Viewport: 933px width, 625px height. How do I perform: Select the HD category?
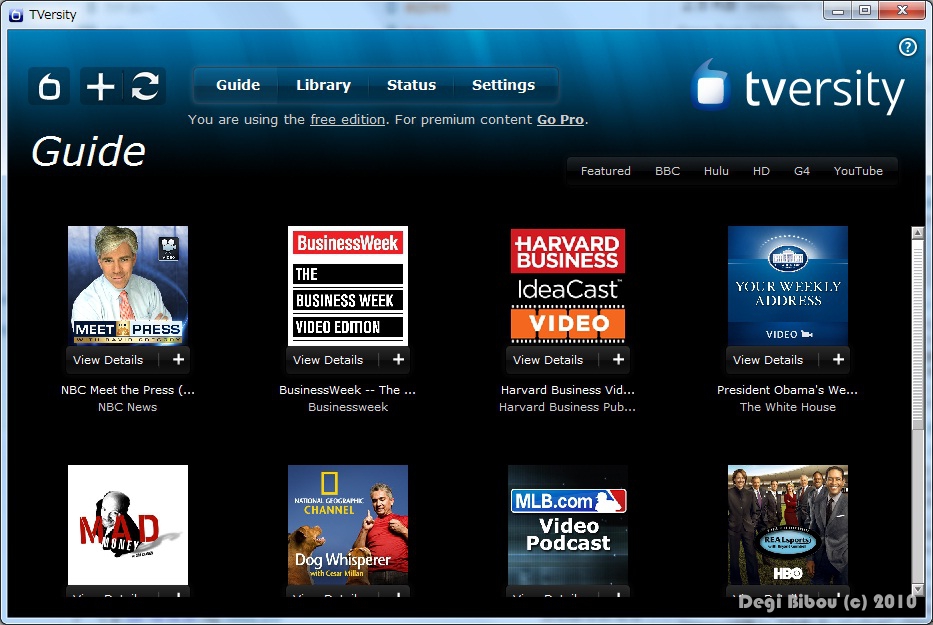pyautogui.click(x=761, y=171)
